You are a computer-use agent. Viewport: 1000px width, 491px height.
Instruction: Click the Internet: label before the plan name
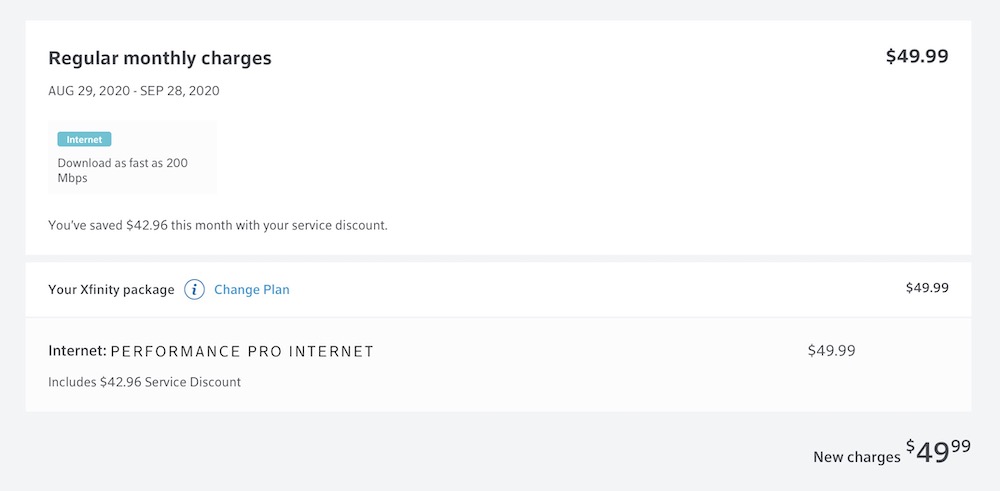77,352
